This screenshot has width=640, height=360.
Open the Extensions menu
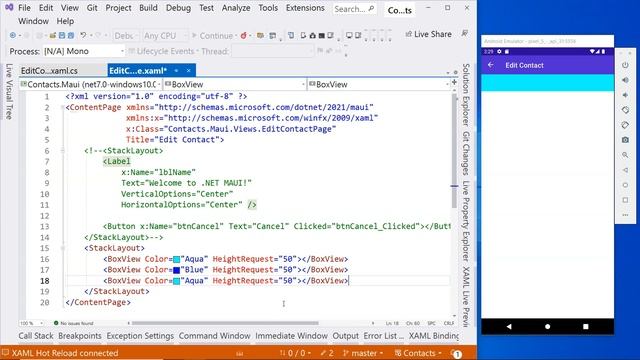[305, 8]
